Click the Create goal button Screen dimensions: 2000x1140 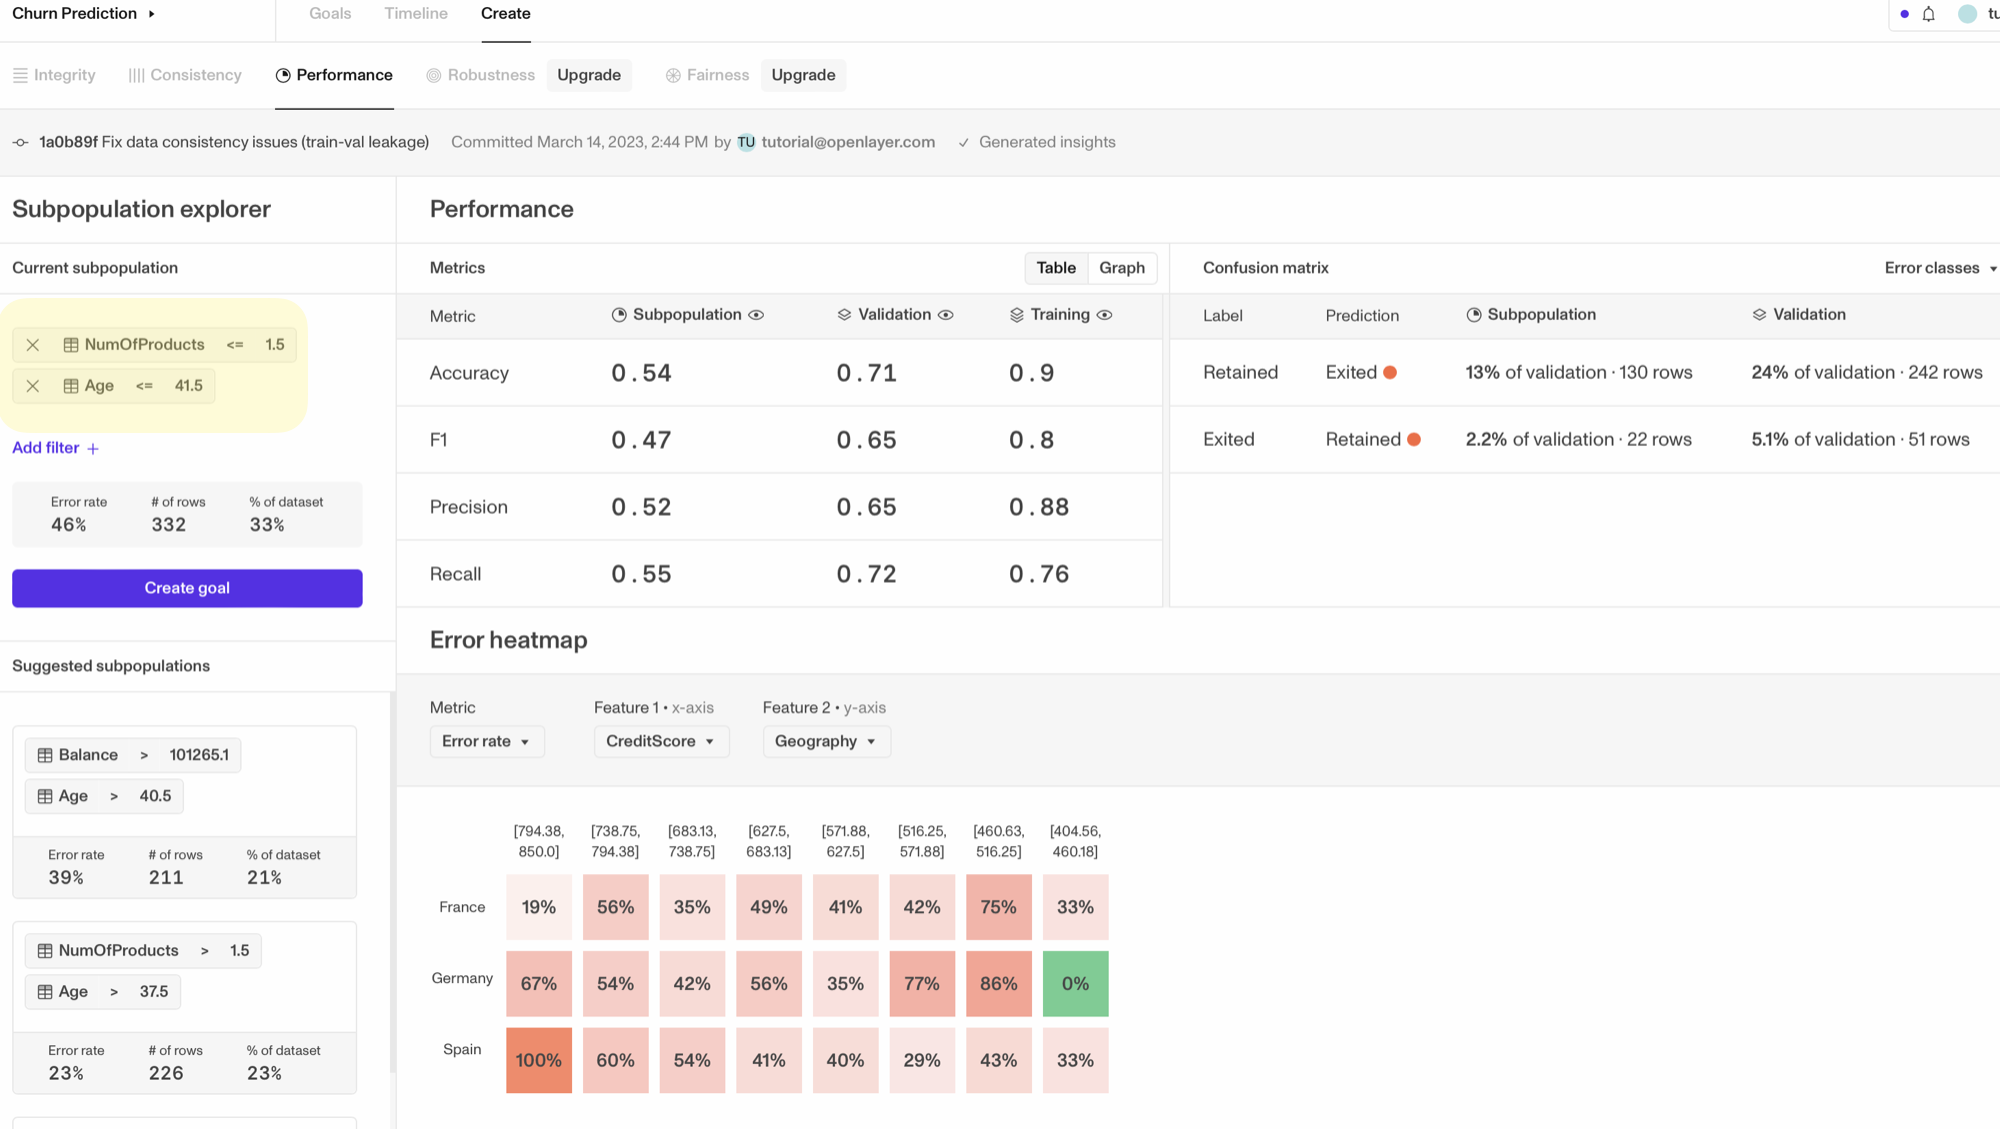(187, 588)
